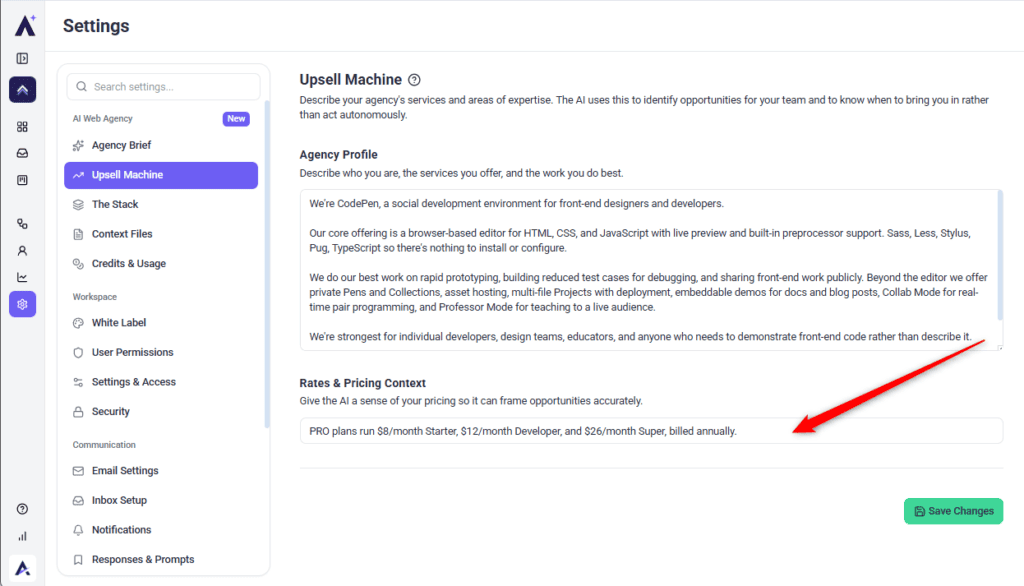Image resolution: width=1024 pixels, height=586 pixels.
Task: Click Save Changes button
Action: [x=953, y=512]
